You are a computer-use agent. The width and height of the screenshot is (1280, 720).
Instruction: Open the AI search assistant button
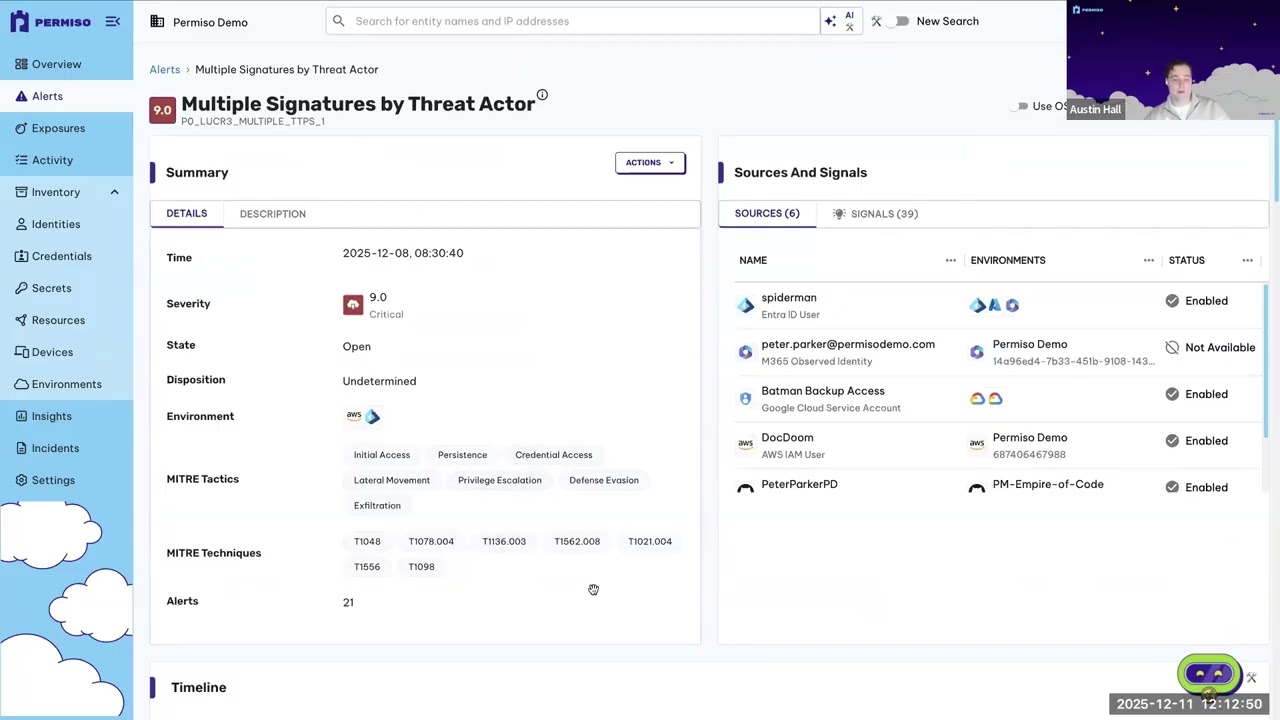(x=839, y=21)
